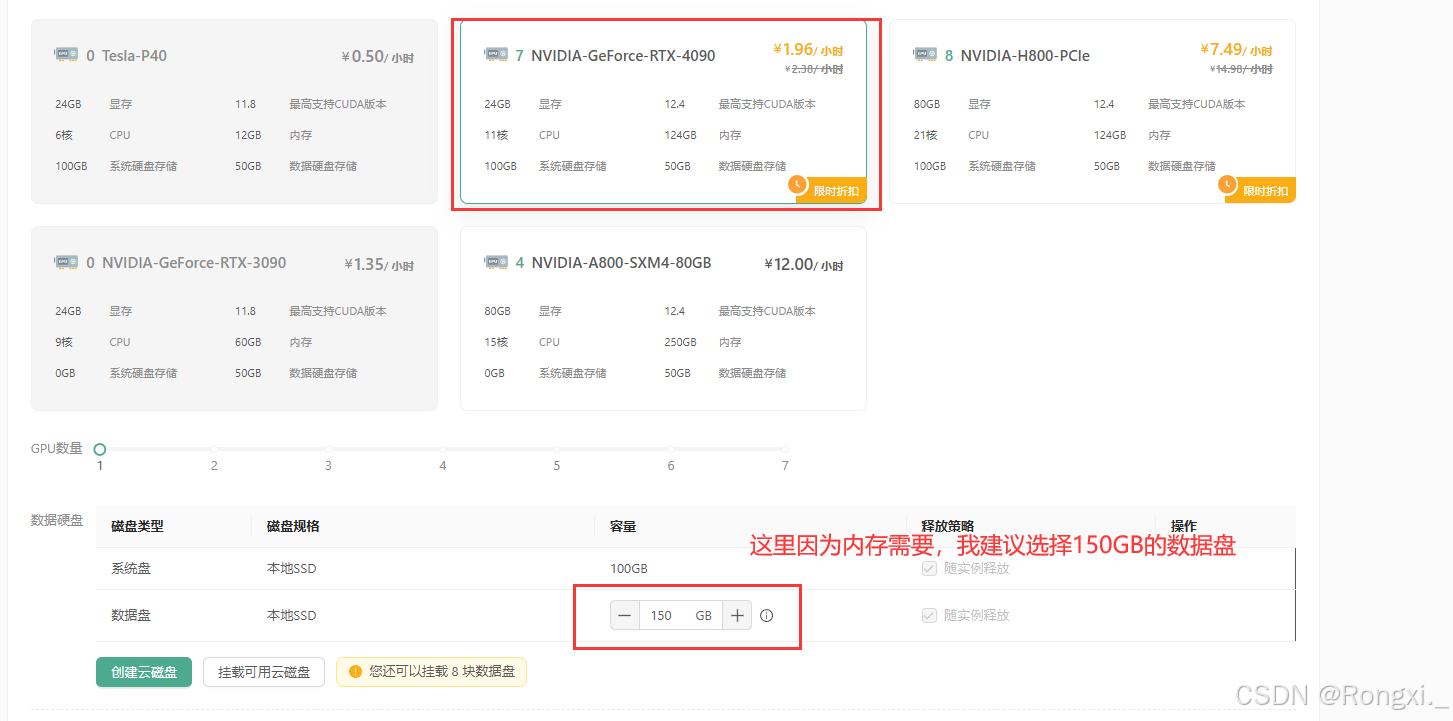Set GPU count slider to 4
The image size is (1453, 721).
(442, 450)
